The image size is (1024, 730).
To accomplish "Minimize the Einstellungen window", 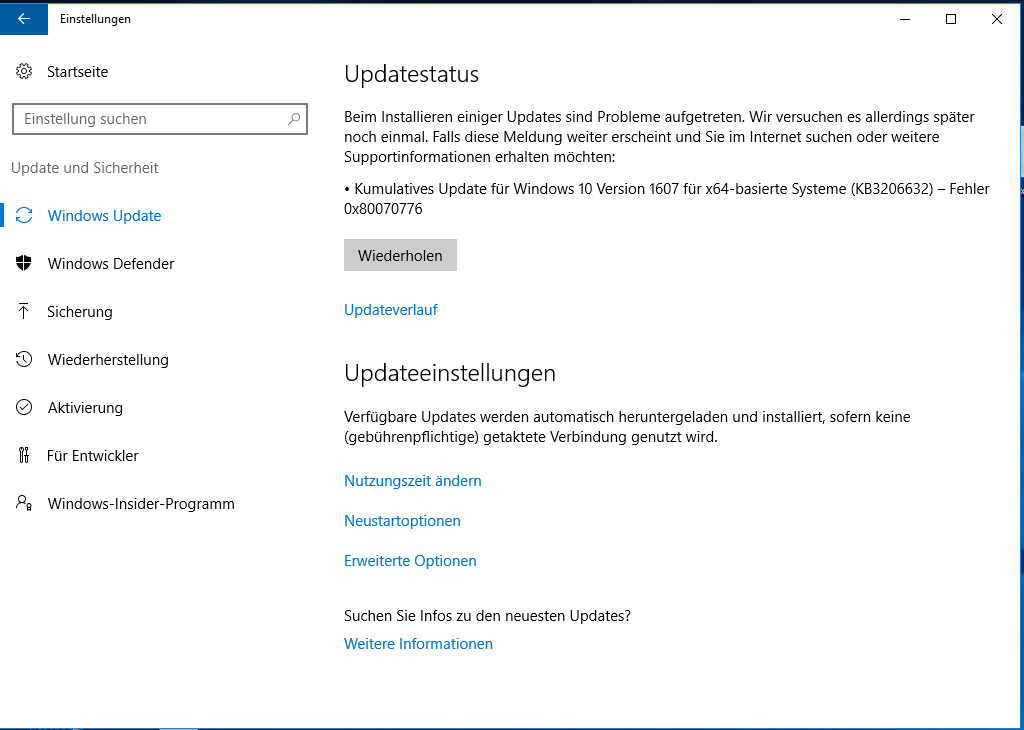I will (x=905, y=19).
